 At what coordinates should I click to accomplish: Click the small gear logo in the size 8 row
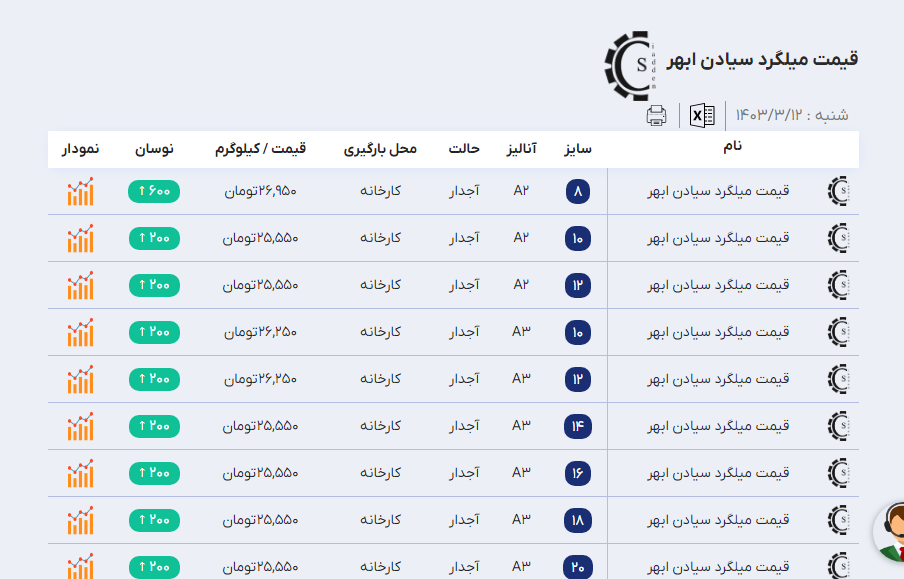point(841,191)
